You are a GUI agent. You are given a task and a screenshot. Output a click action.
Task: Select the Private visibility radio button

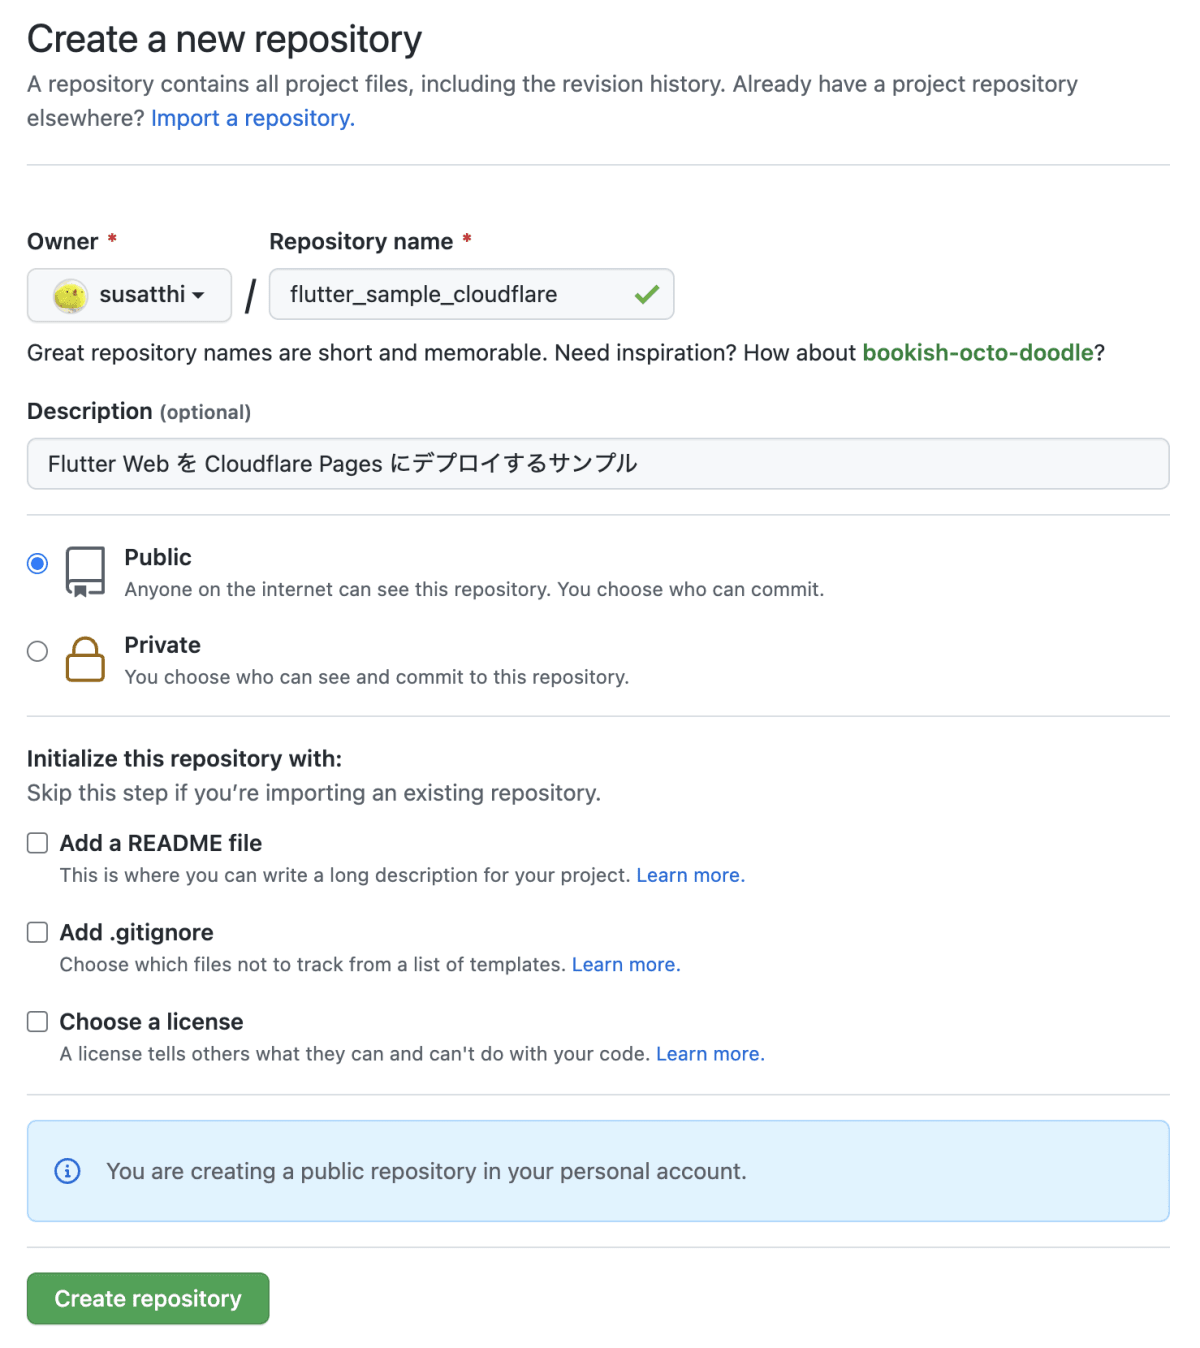pyautogui.click(x=37, y=651)
